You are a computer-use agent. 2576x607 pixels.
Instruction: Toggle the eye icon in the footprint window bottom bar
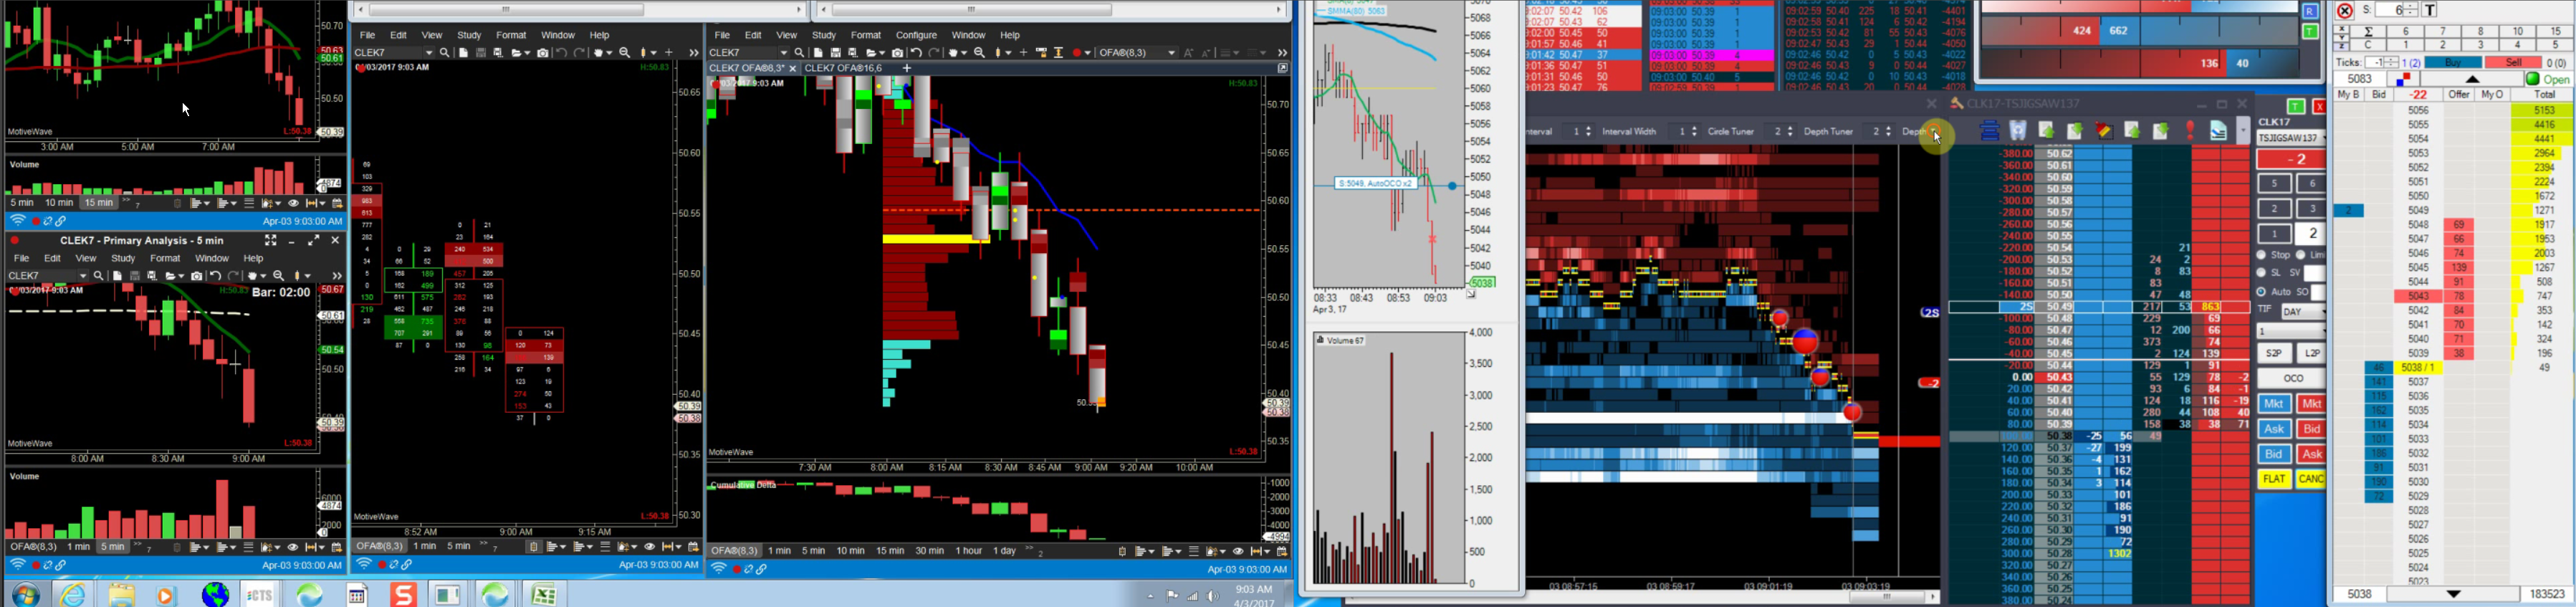[650, 547]
